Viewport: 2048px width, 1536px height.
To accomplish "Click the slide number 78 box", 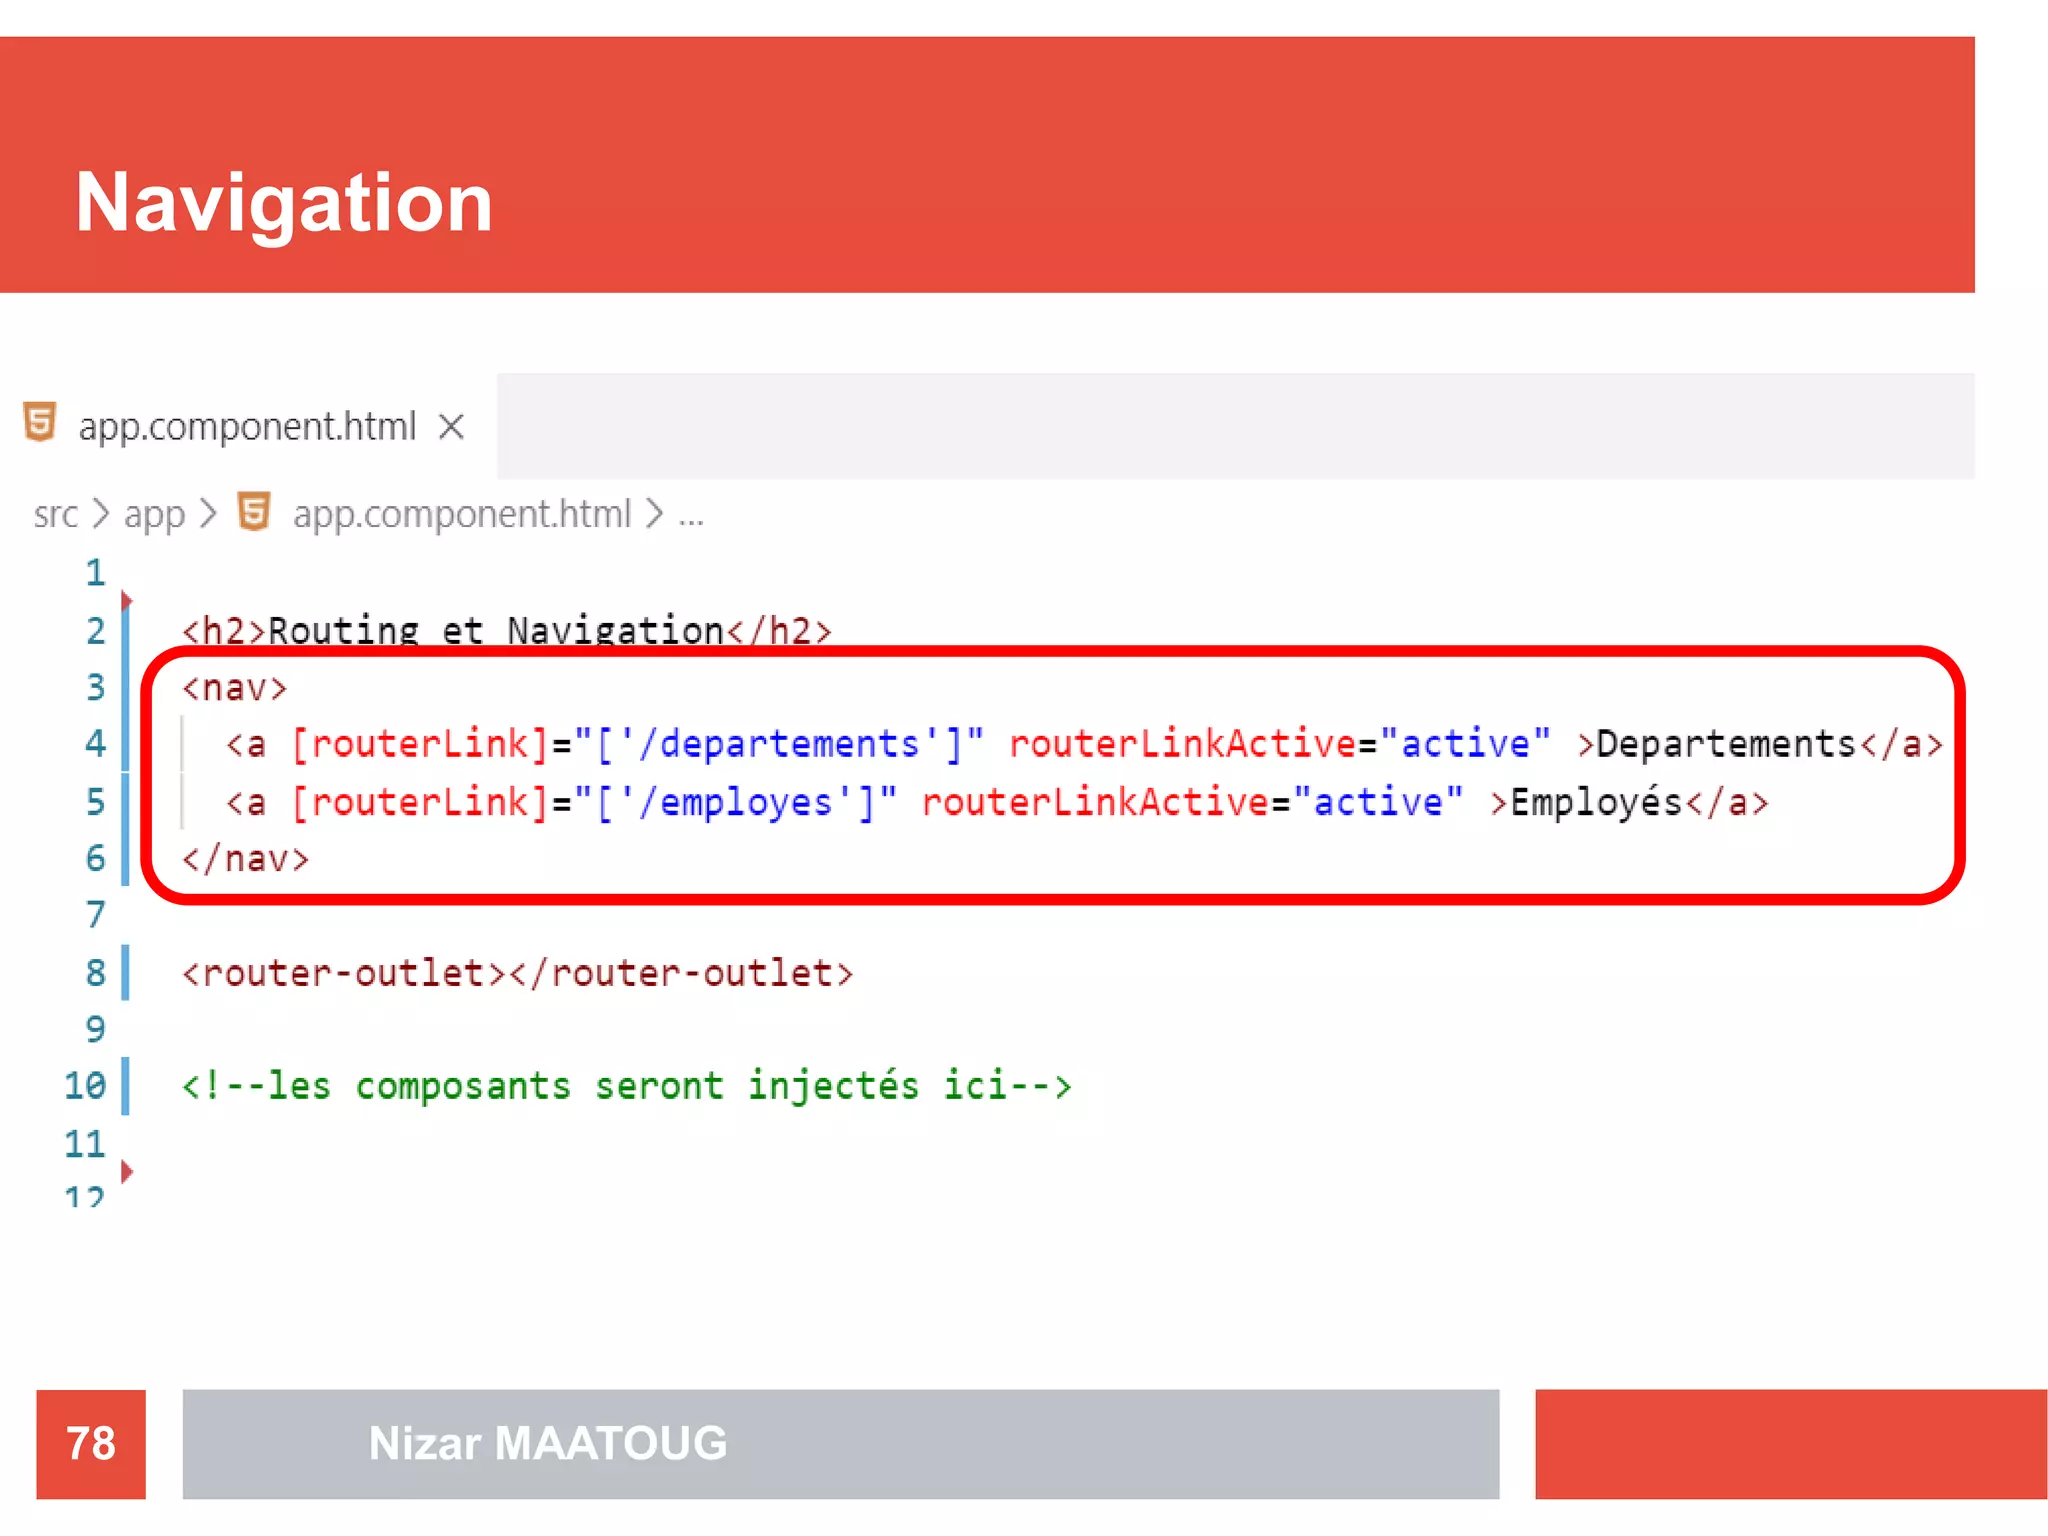I will (x=91, y=1443).
